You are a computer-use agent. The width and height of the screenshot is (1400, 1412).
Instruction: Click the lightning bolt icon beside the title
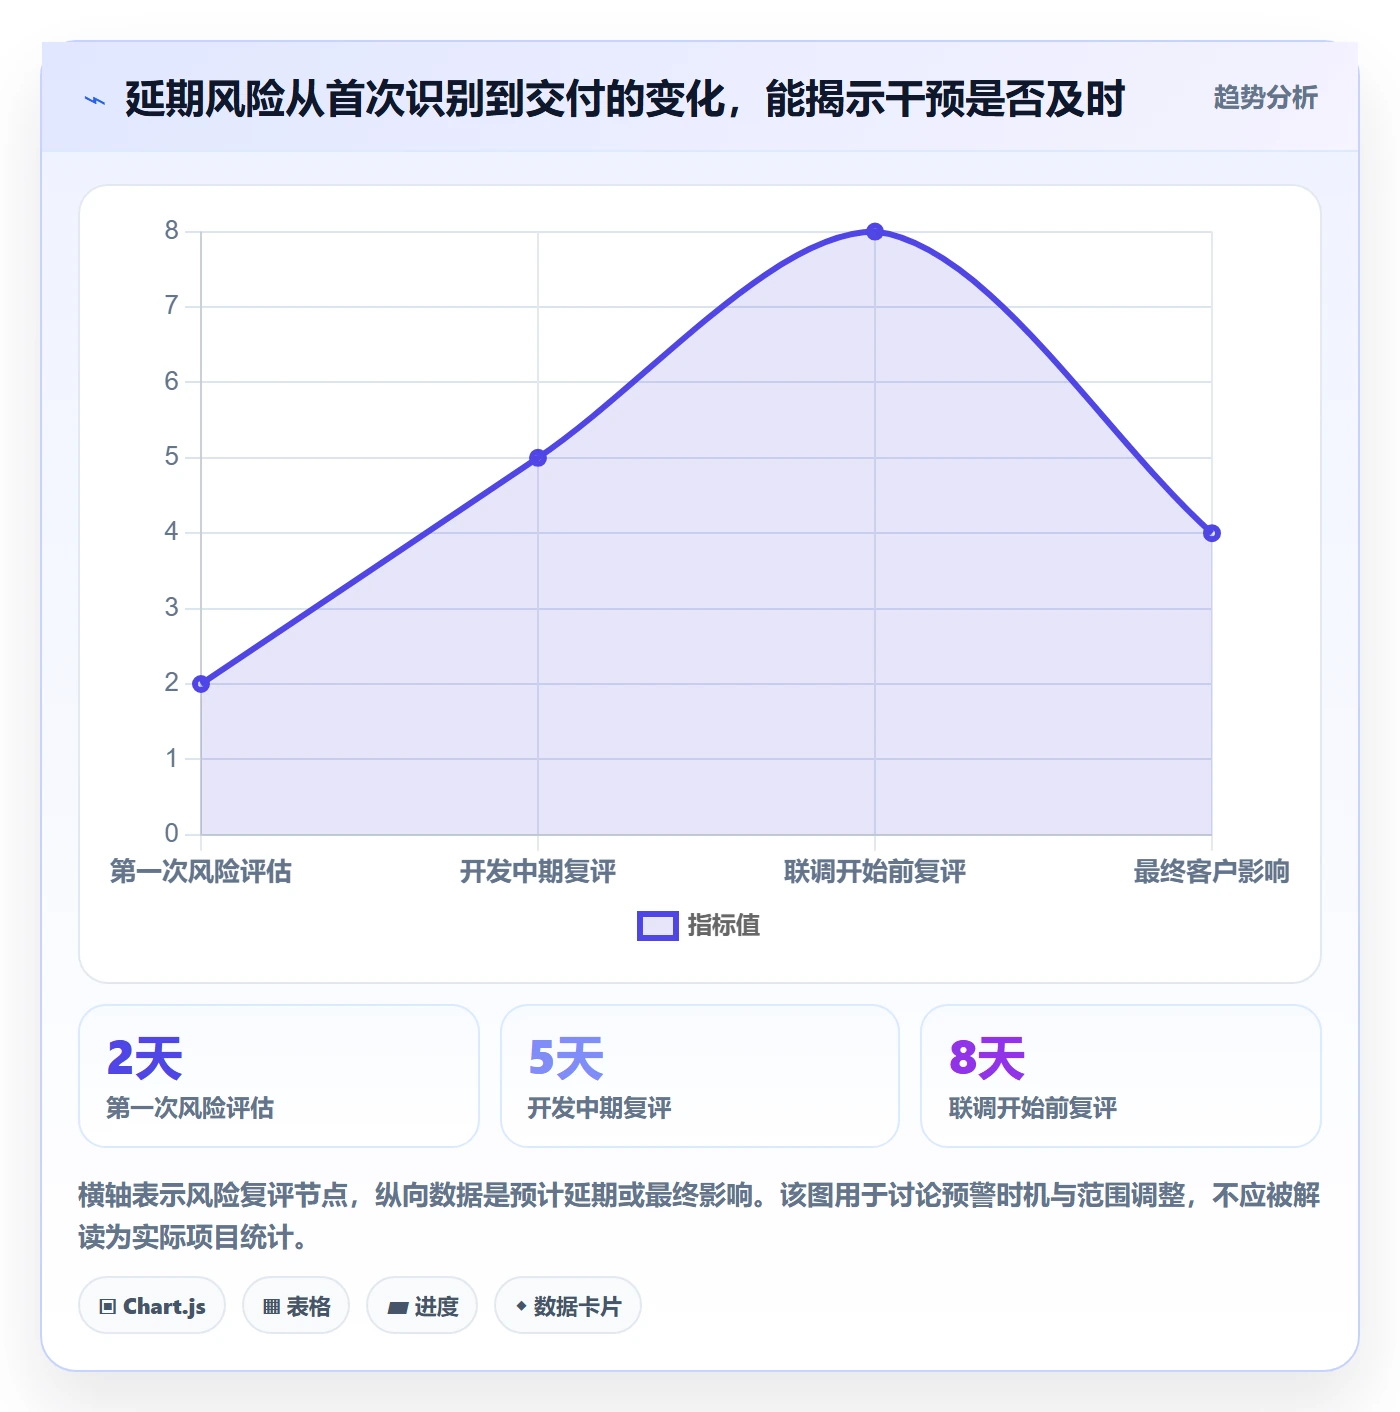click(95, 100)
